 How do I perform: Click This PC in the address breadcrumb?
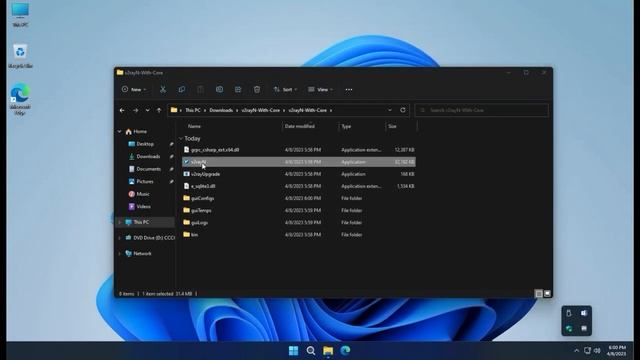(x=193, y=110)
